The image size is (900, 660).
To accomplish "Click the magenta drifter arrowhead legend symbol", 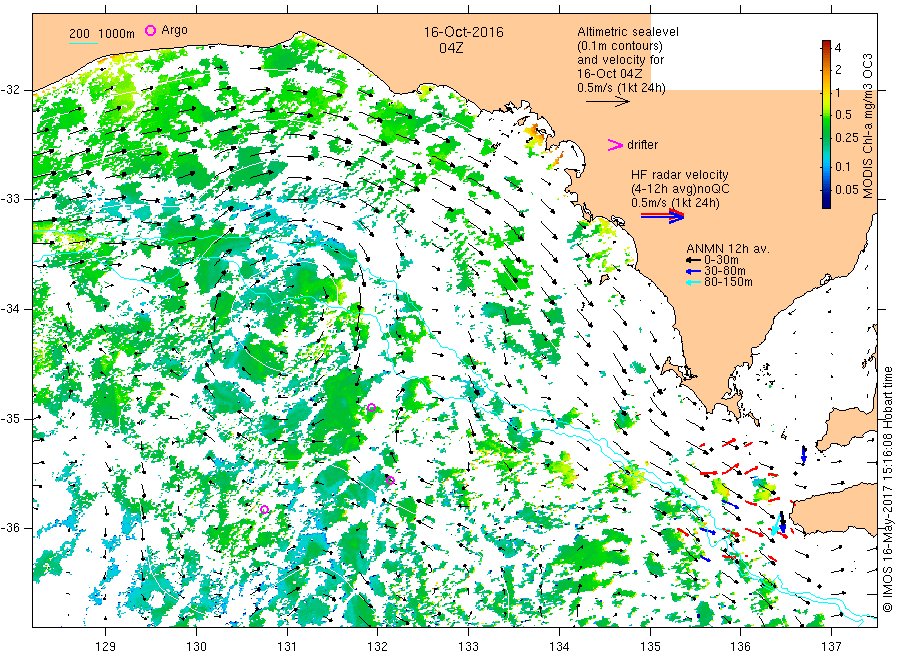I will 615,145.
